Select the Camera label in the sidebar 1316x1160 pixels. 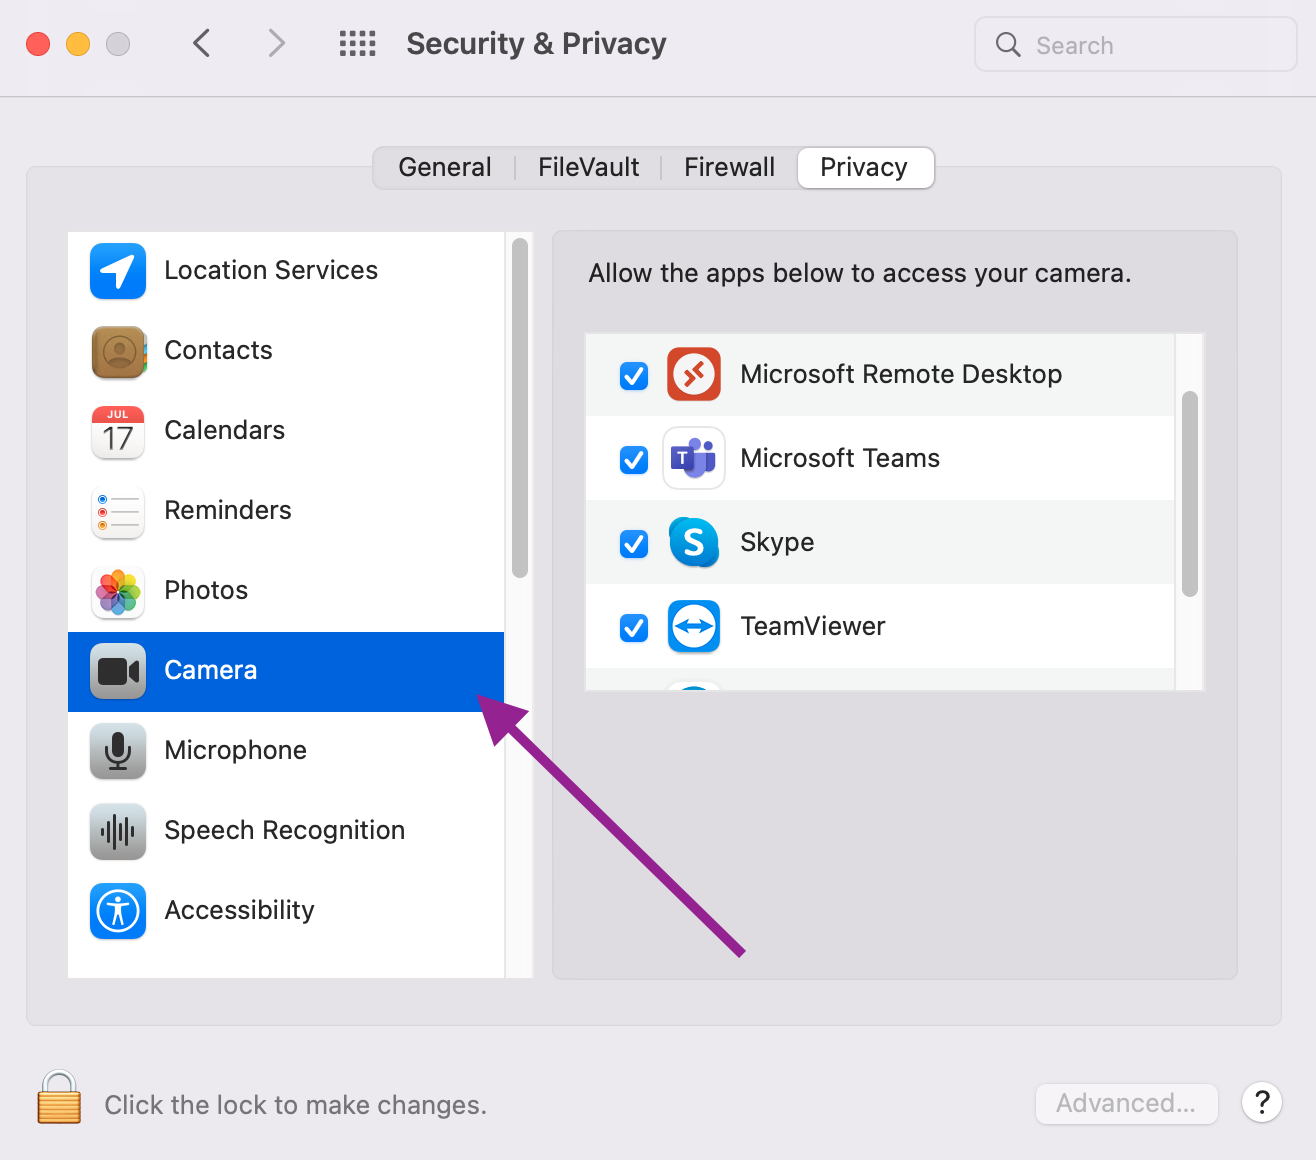(210, 670)
